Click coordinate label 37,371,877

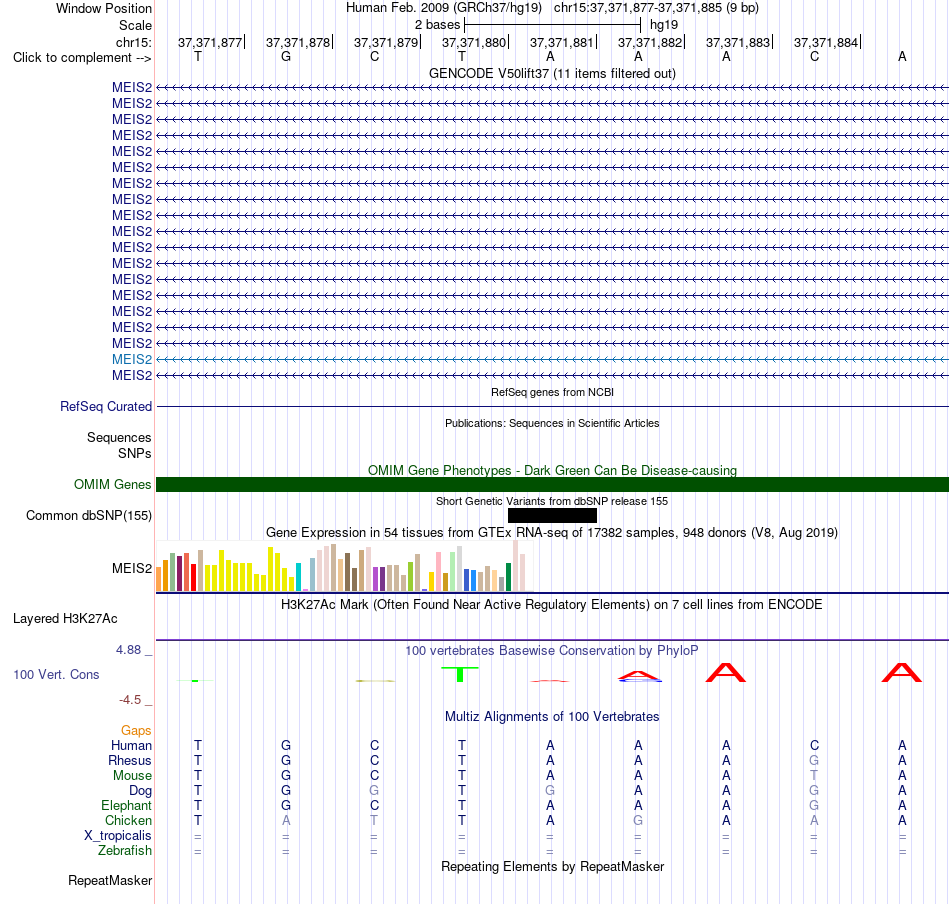(x=210, y=42)
